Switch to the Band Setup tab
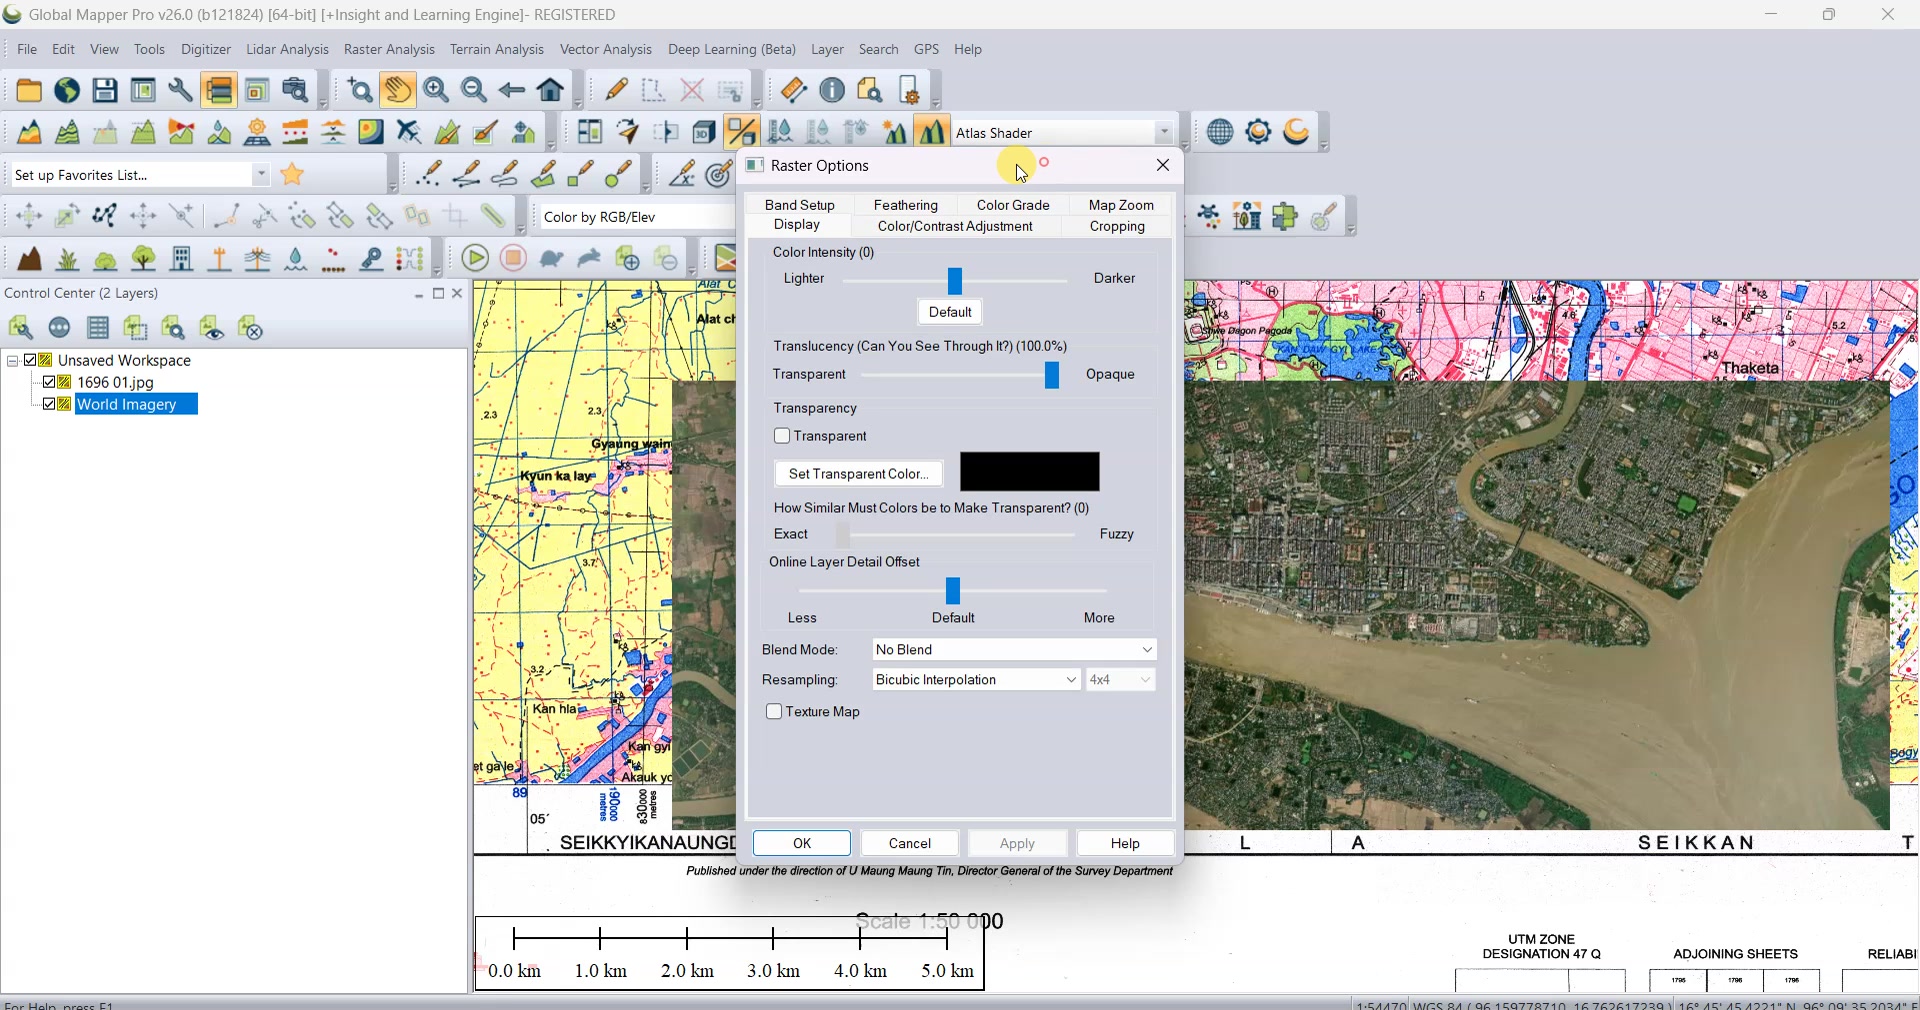 (x=800, y=205)
